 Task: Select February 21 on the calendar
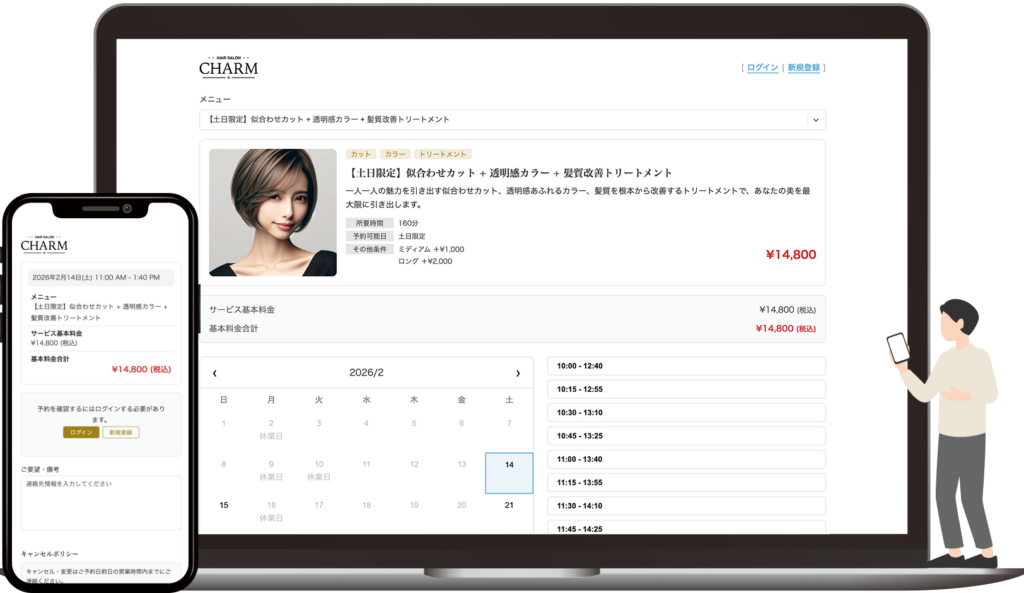[509, 505]
